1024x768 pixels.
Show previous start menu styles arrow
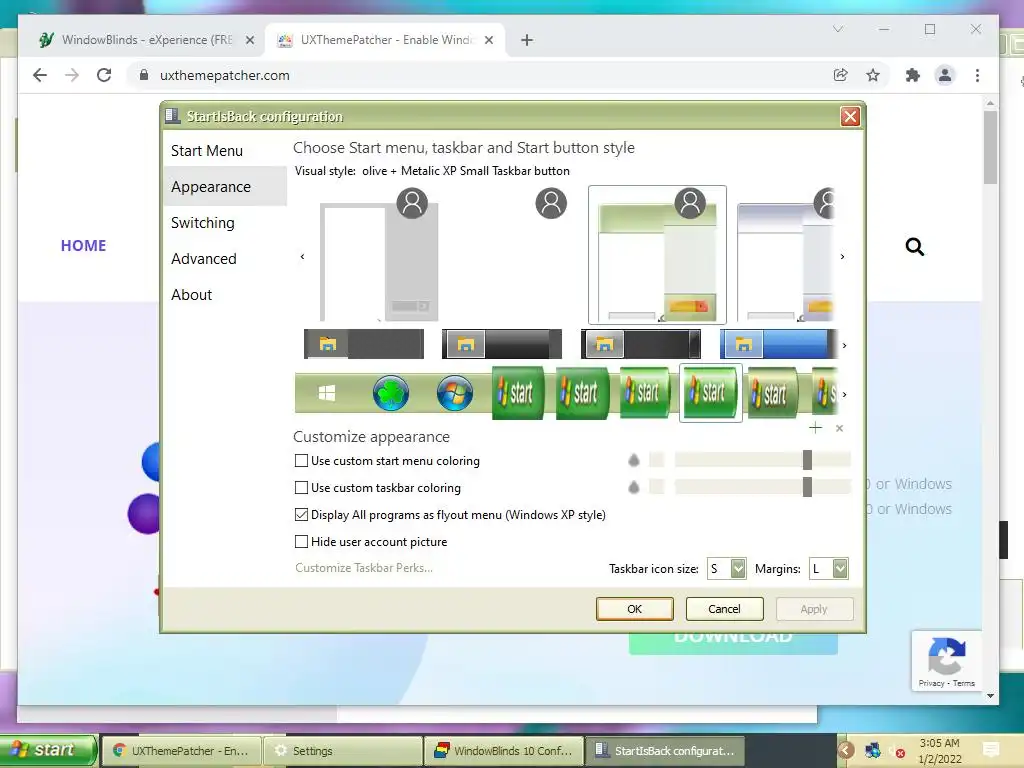coord(302,257)
